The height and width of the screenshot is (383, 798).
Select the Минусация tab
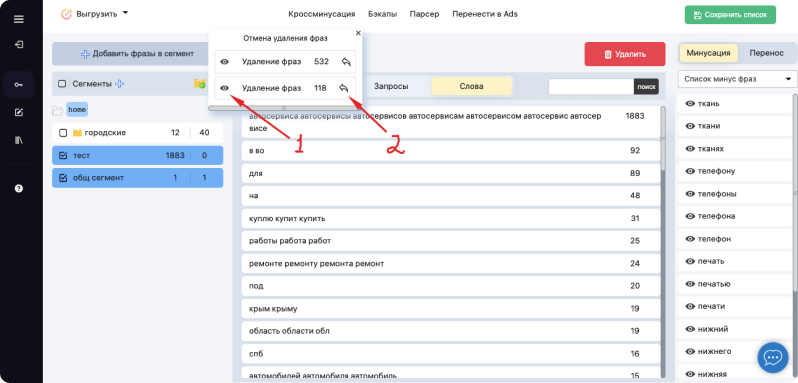coord(708,53)
